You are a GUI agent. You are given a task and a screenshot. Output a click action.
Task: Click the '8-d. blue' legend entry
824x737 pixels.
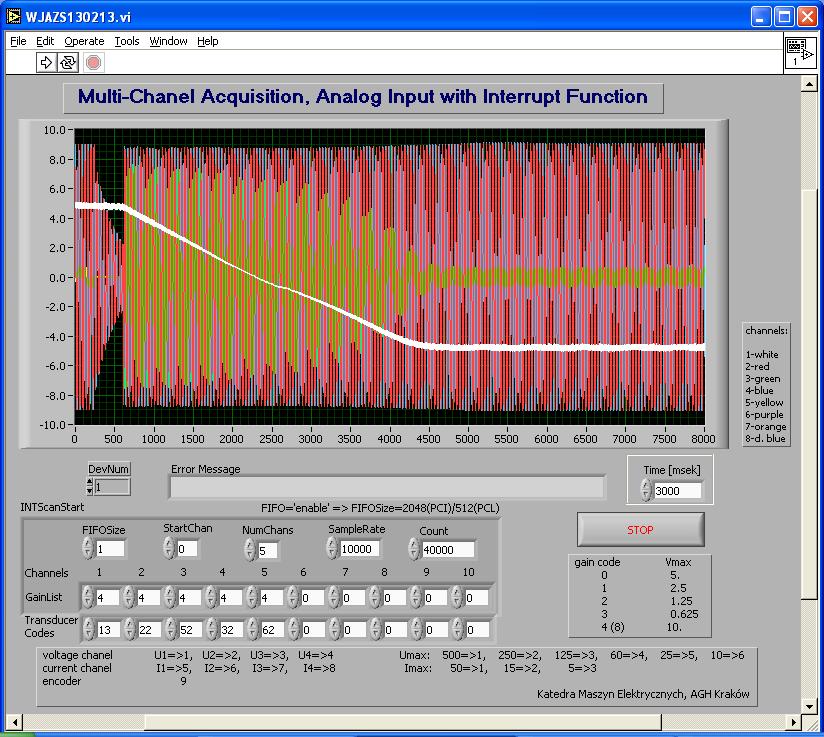click(765, 438)
